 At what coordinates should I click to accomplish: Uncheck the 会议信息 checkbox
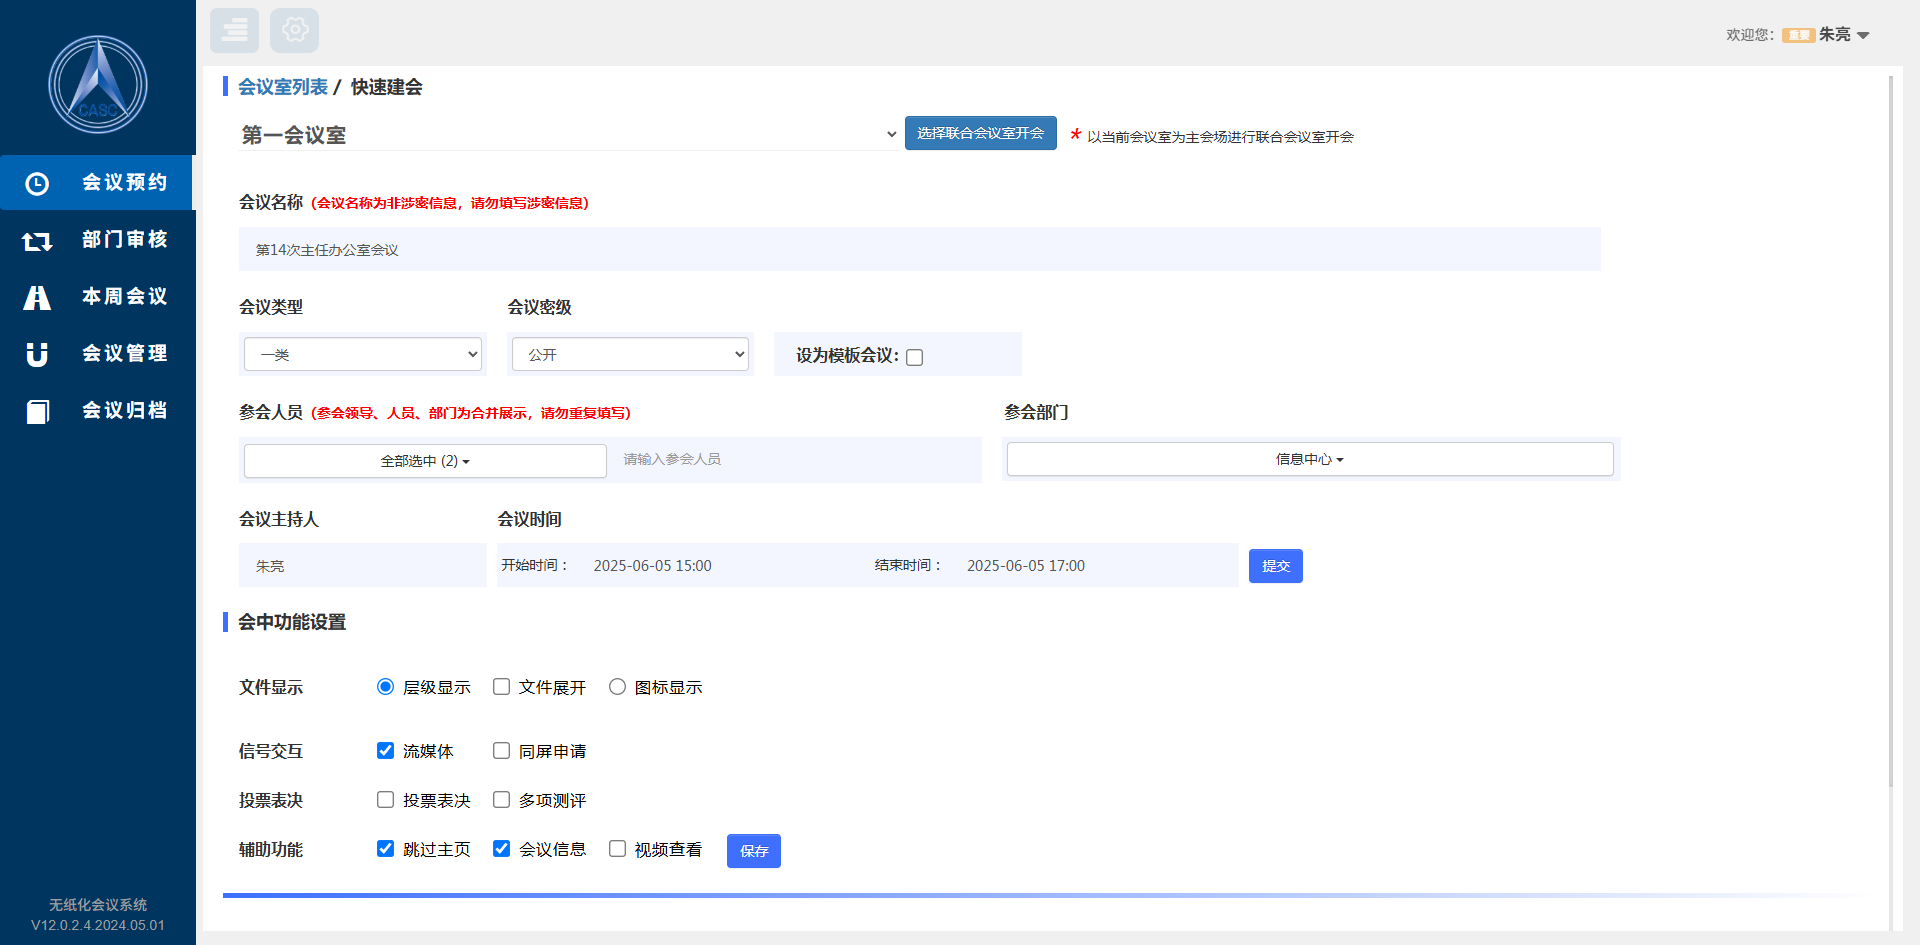click(501, 849)
